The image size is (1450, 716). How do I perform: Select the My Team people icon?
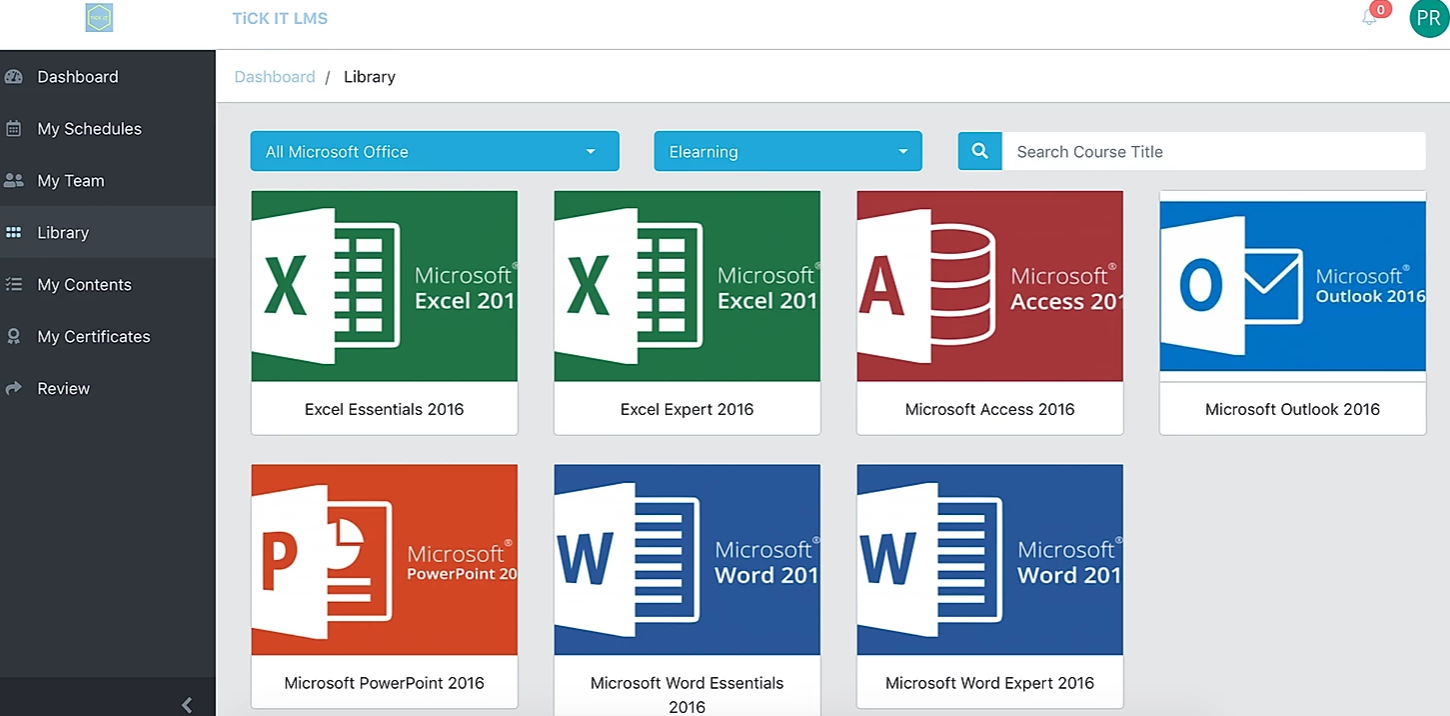16,180
